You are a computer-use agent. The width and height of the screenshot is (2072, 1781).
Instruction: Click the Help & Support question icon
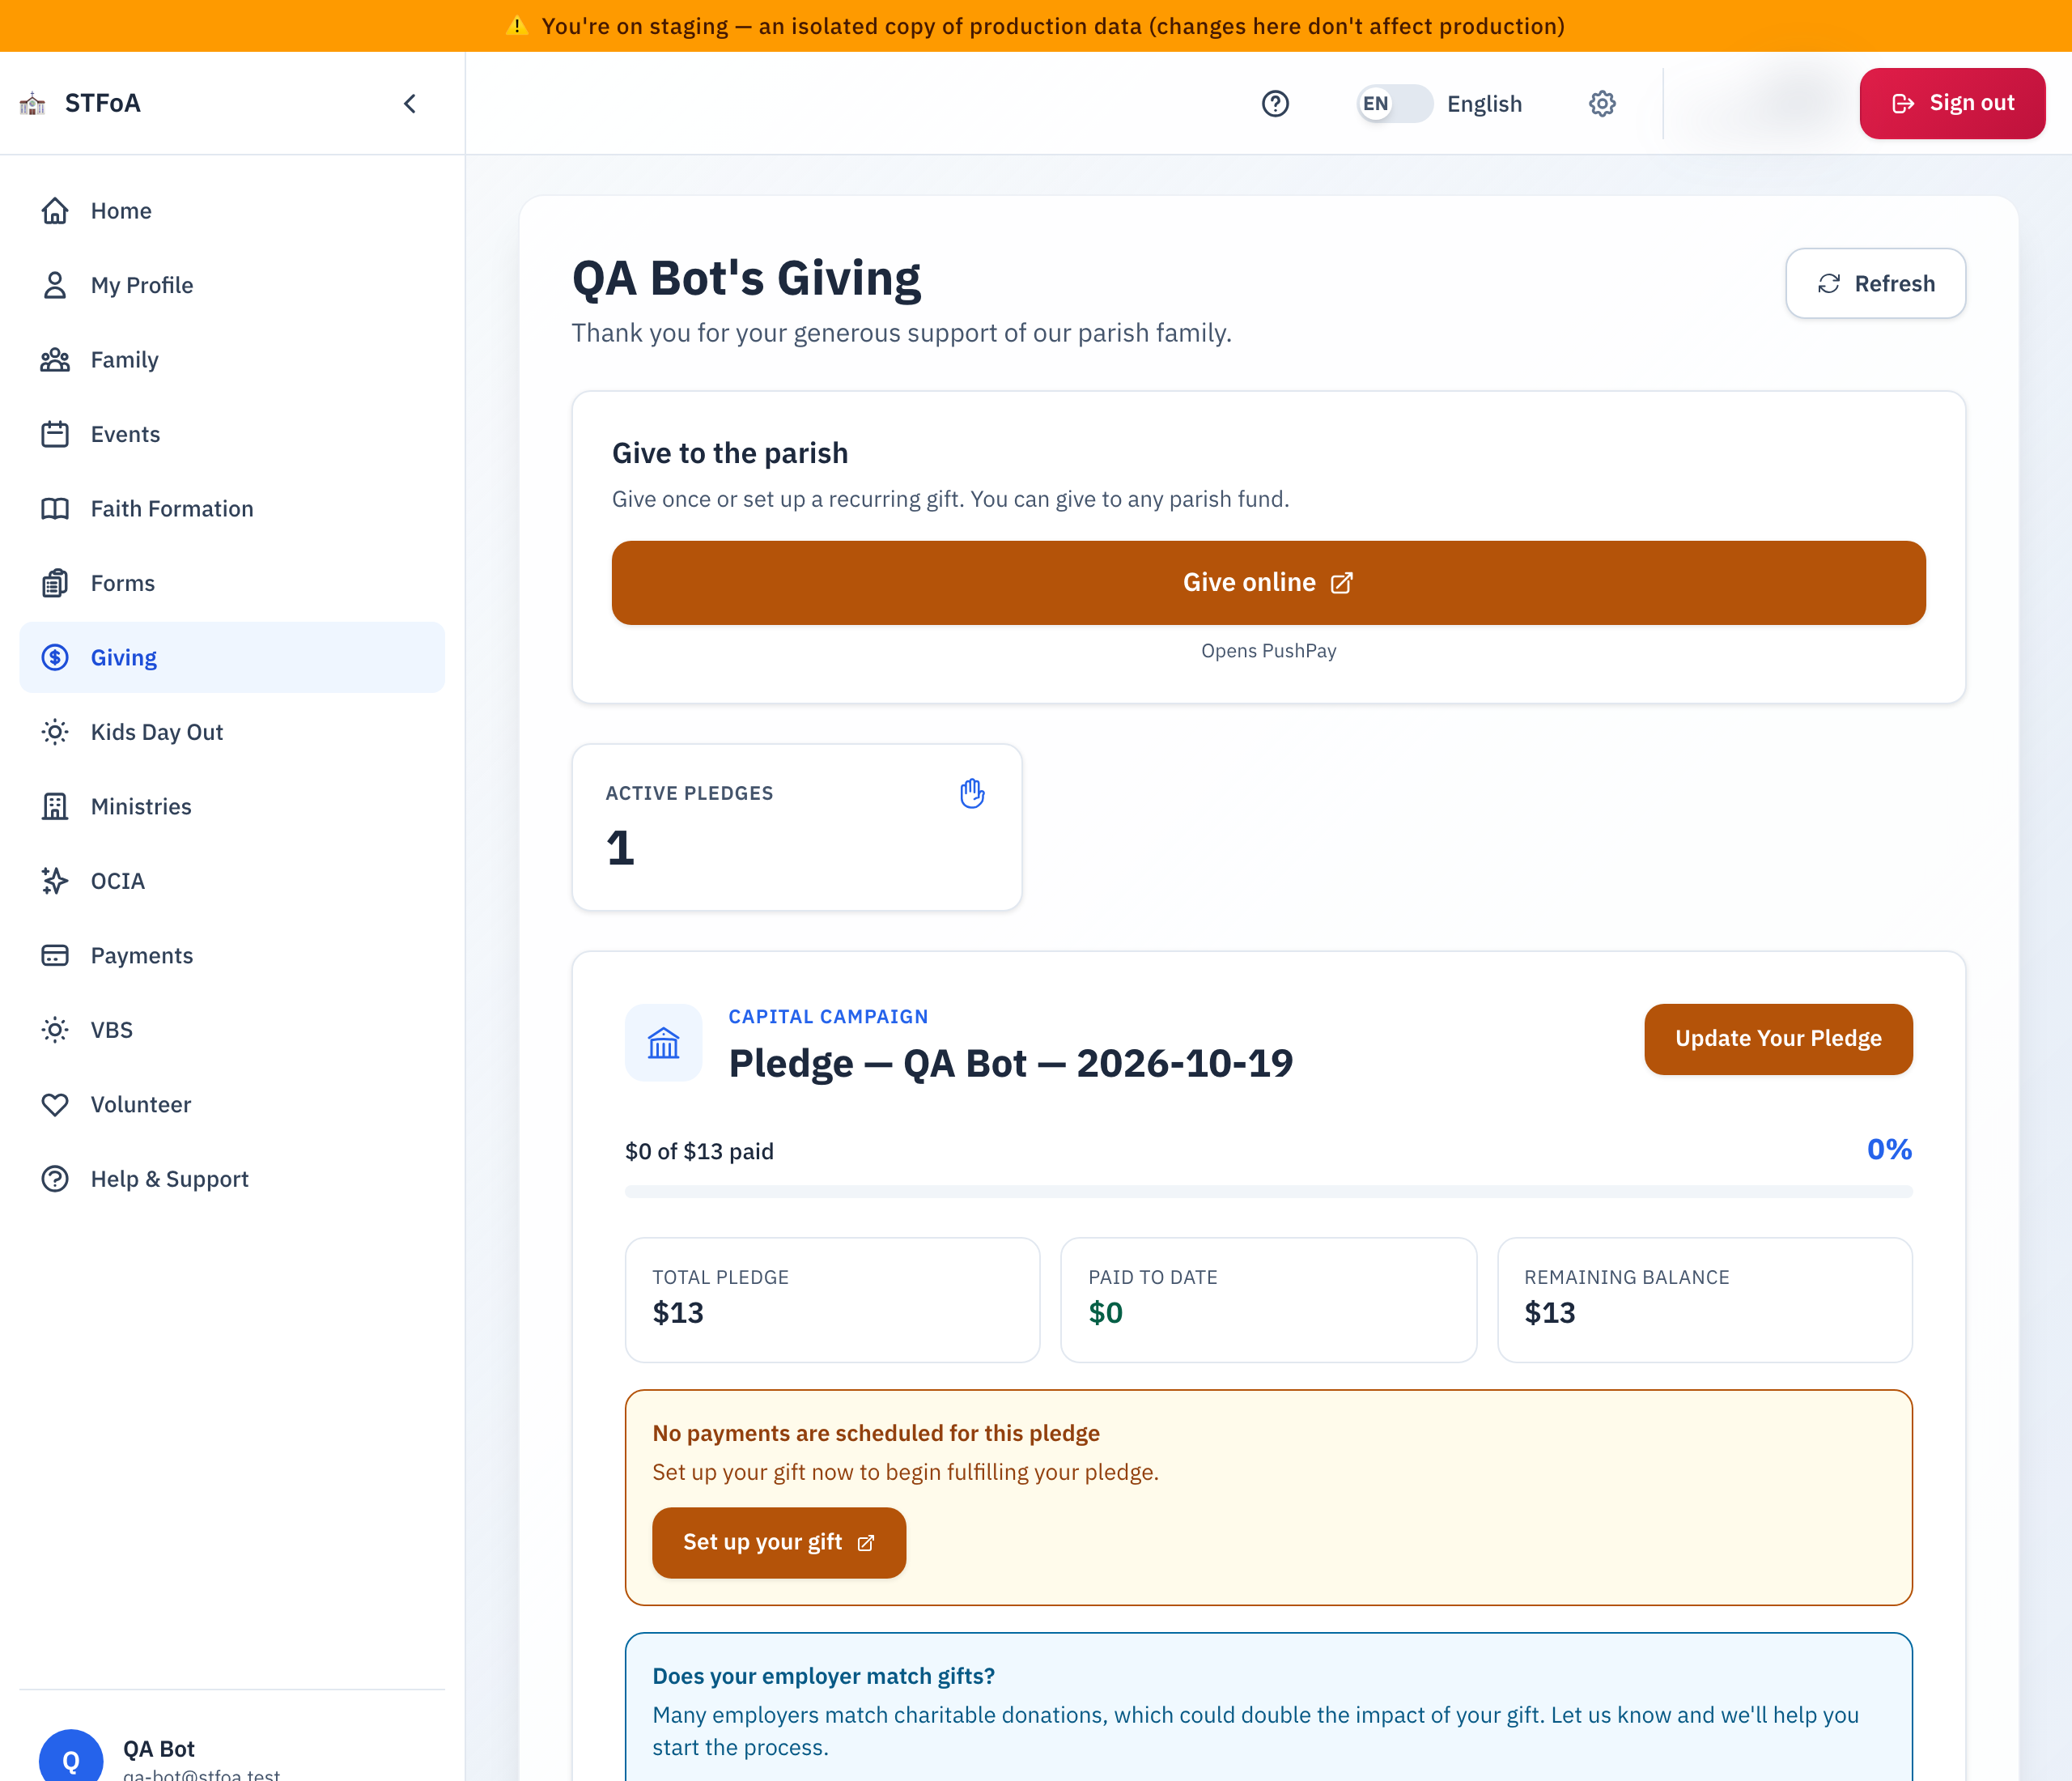(x=55, y=1179)
